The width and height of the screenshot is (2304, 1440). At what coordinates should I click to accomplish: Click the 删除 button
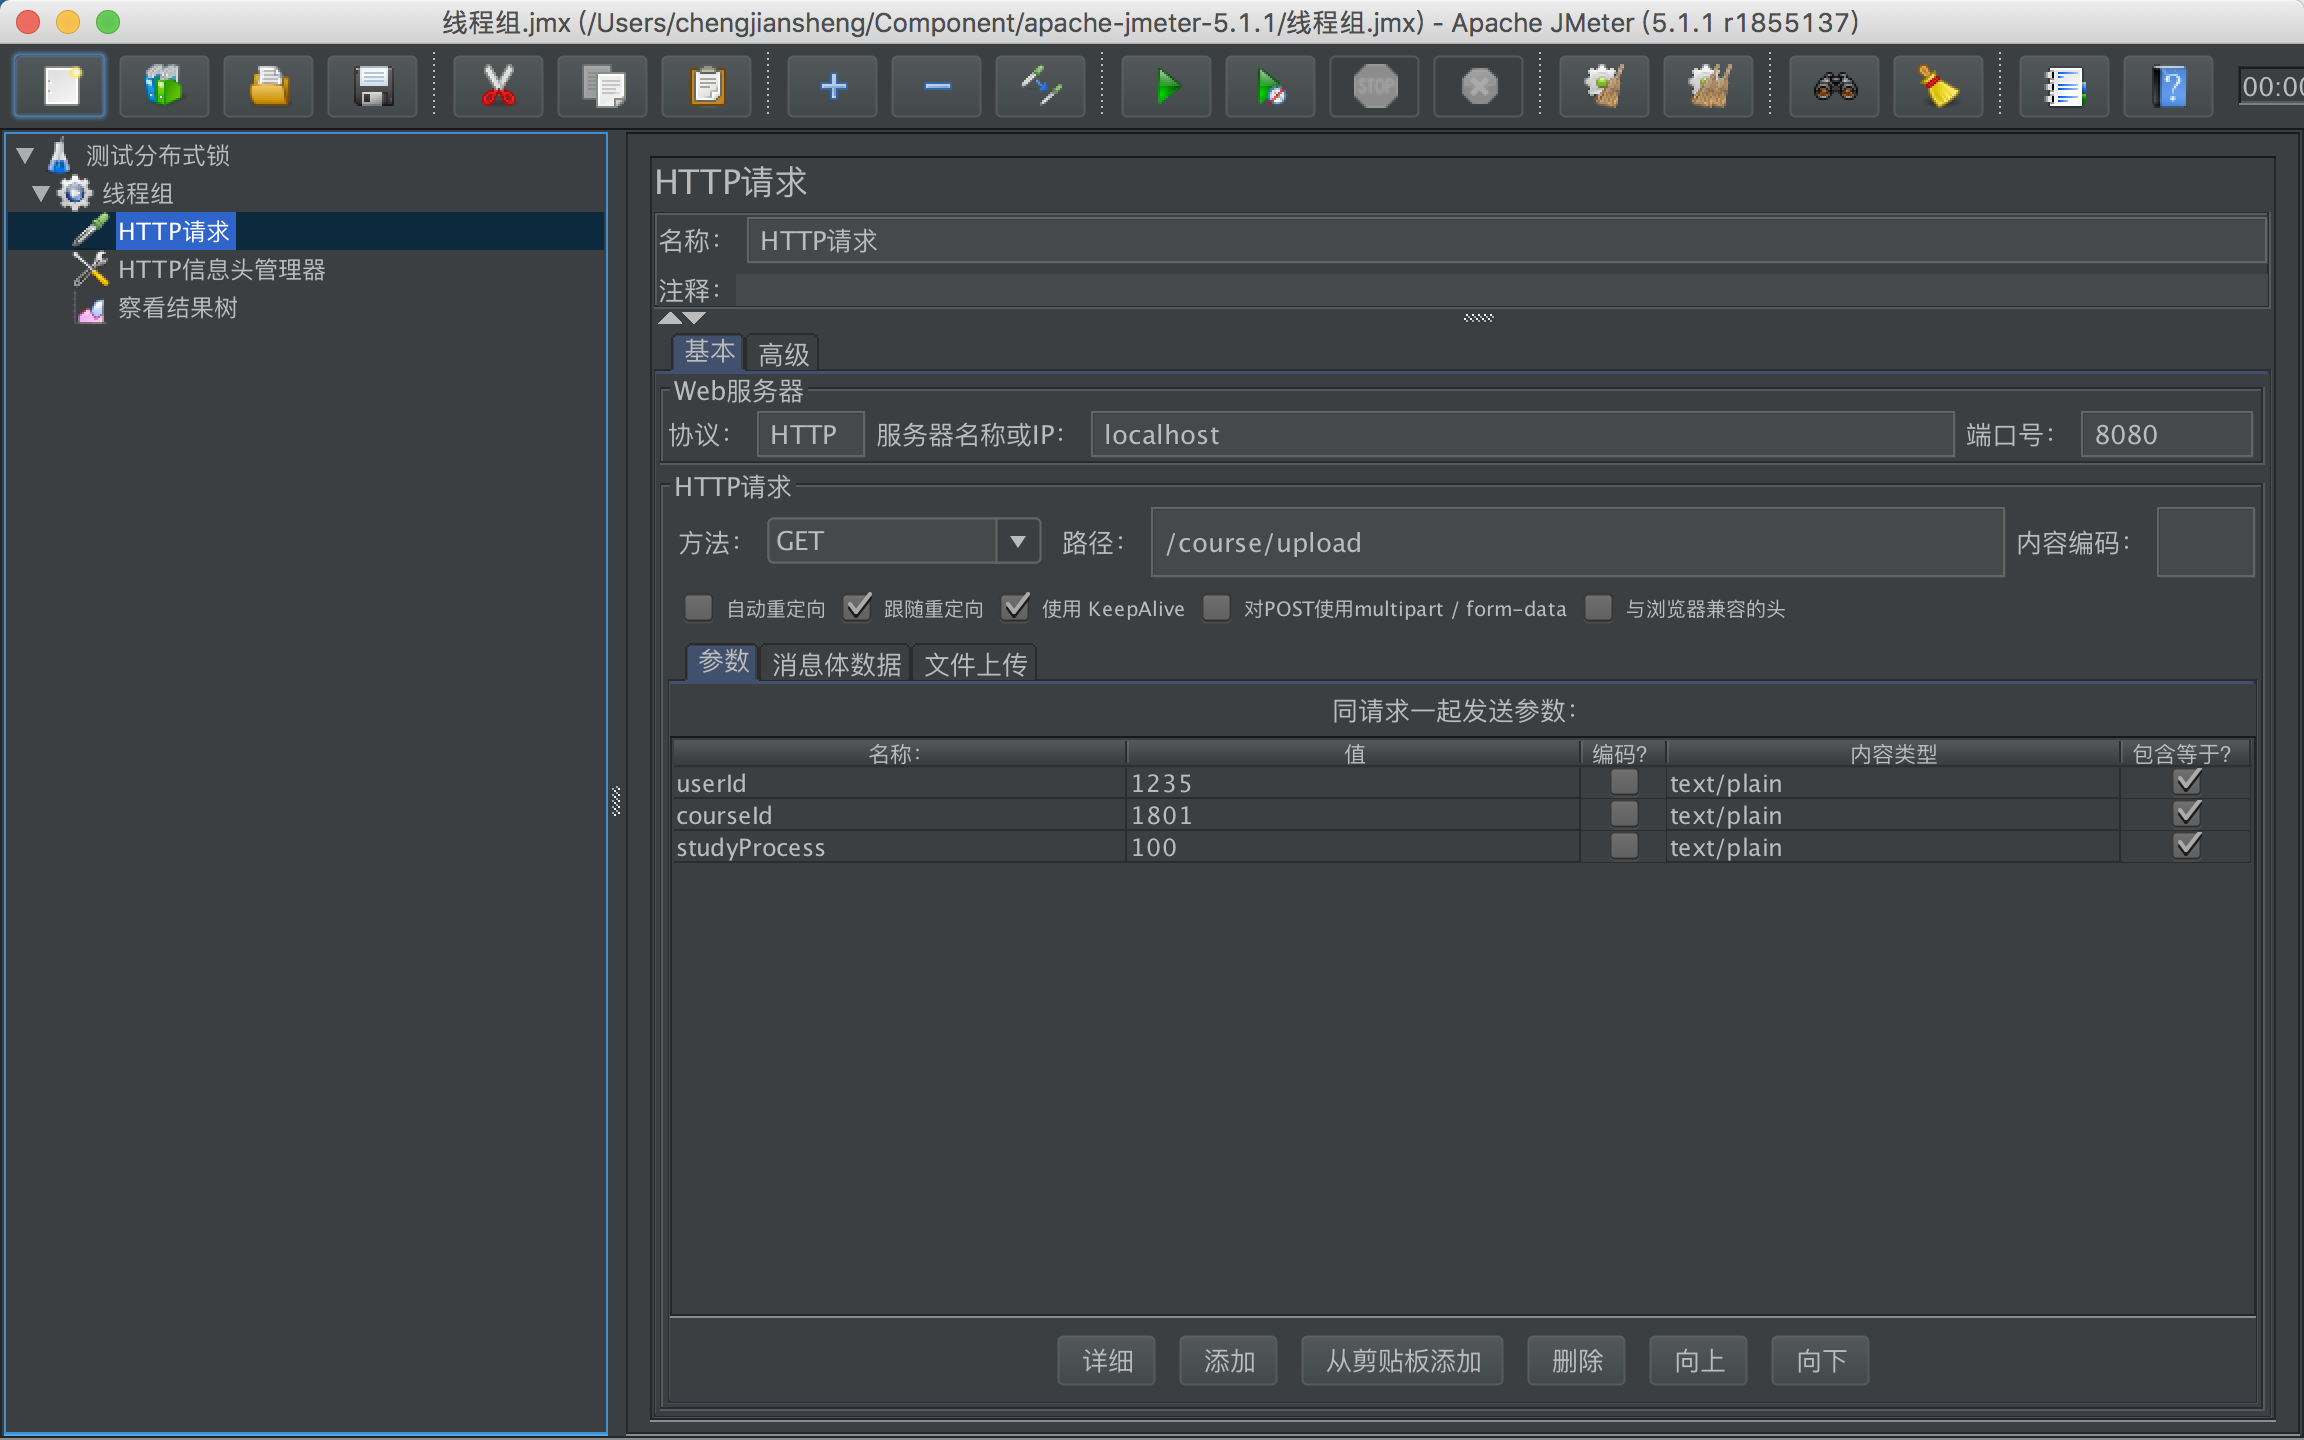(1576, 1361)
